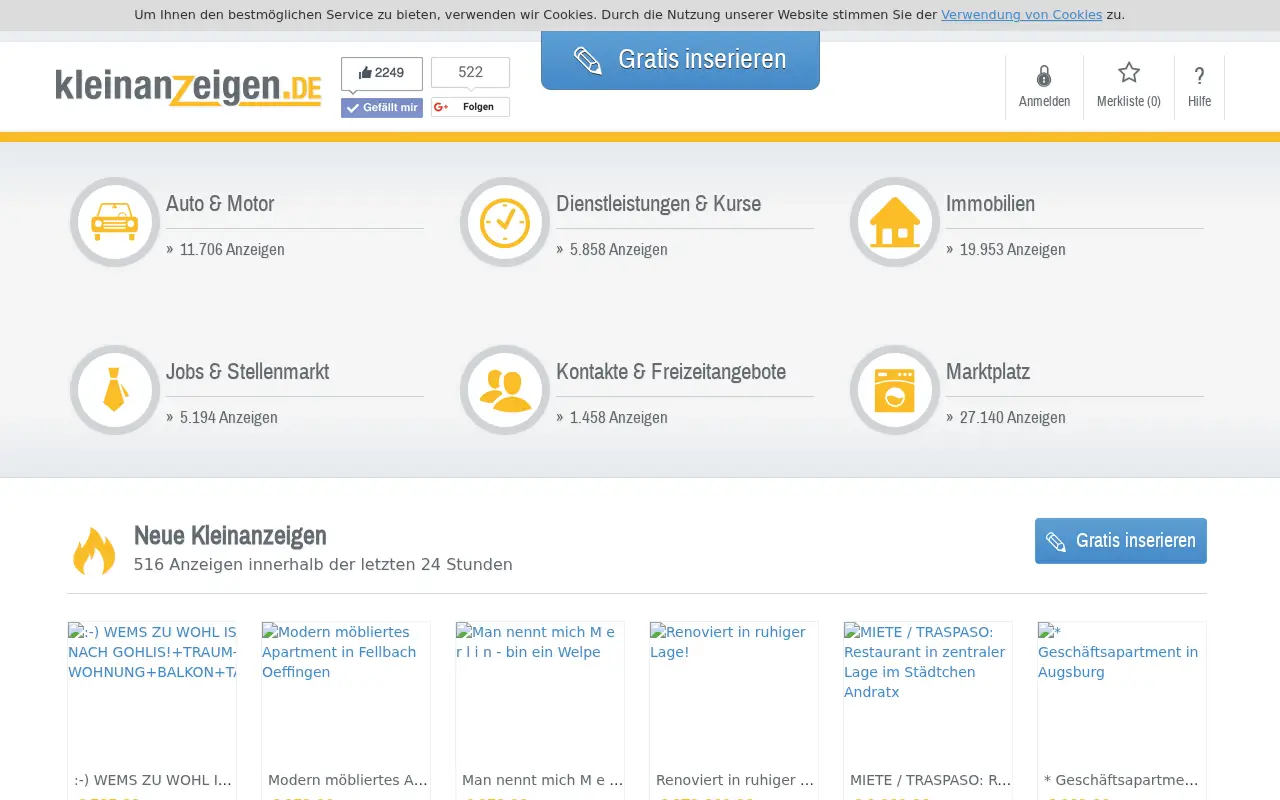This screenshot has height=800, width=1280.
Task: Open the Auto & Motor car icon
Action: tap(115, 222)
